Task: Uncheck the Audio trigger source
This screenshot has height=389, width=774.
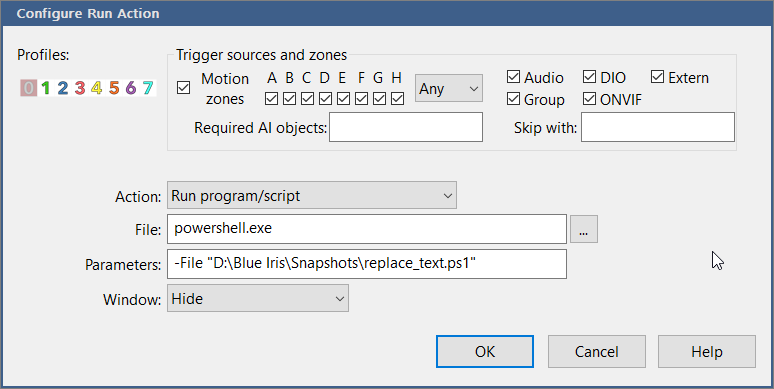Action: (513, 77)
